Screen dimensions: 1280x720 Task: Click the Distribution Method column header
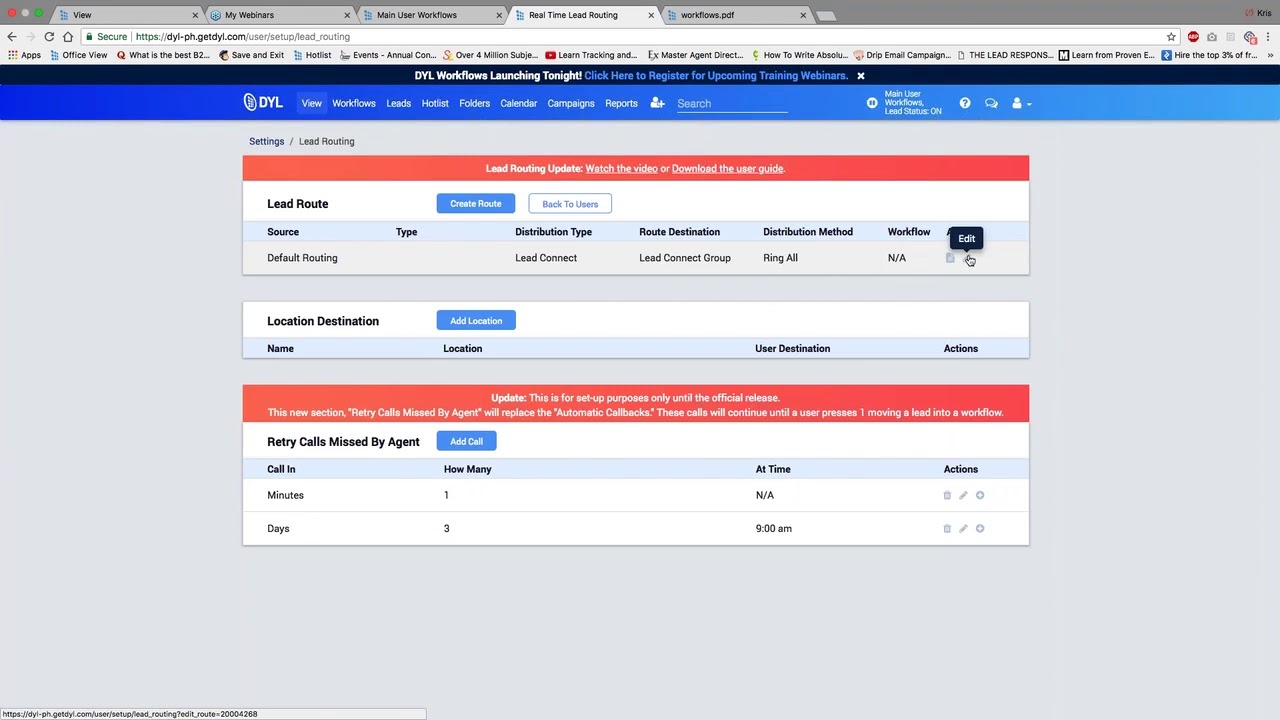click(x=808, y=232)
